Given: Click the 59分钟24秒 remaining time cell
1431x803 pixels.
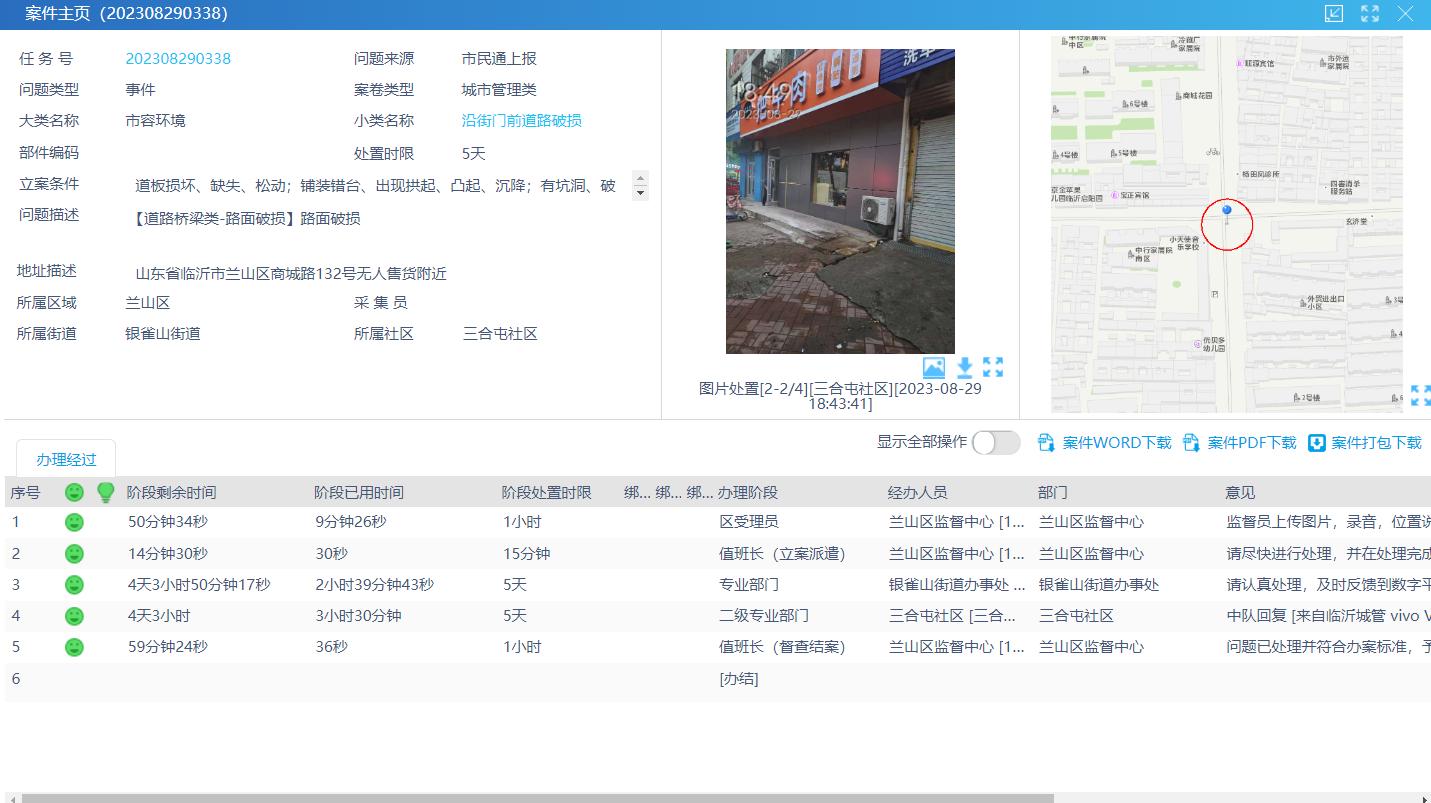Looking at the screenshot, I should pos(168,647).
